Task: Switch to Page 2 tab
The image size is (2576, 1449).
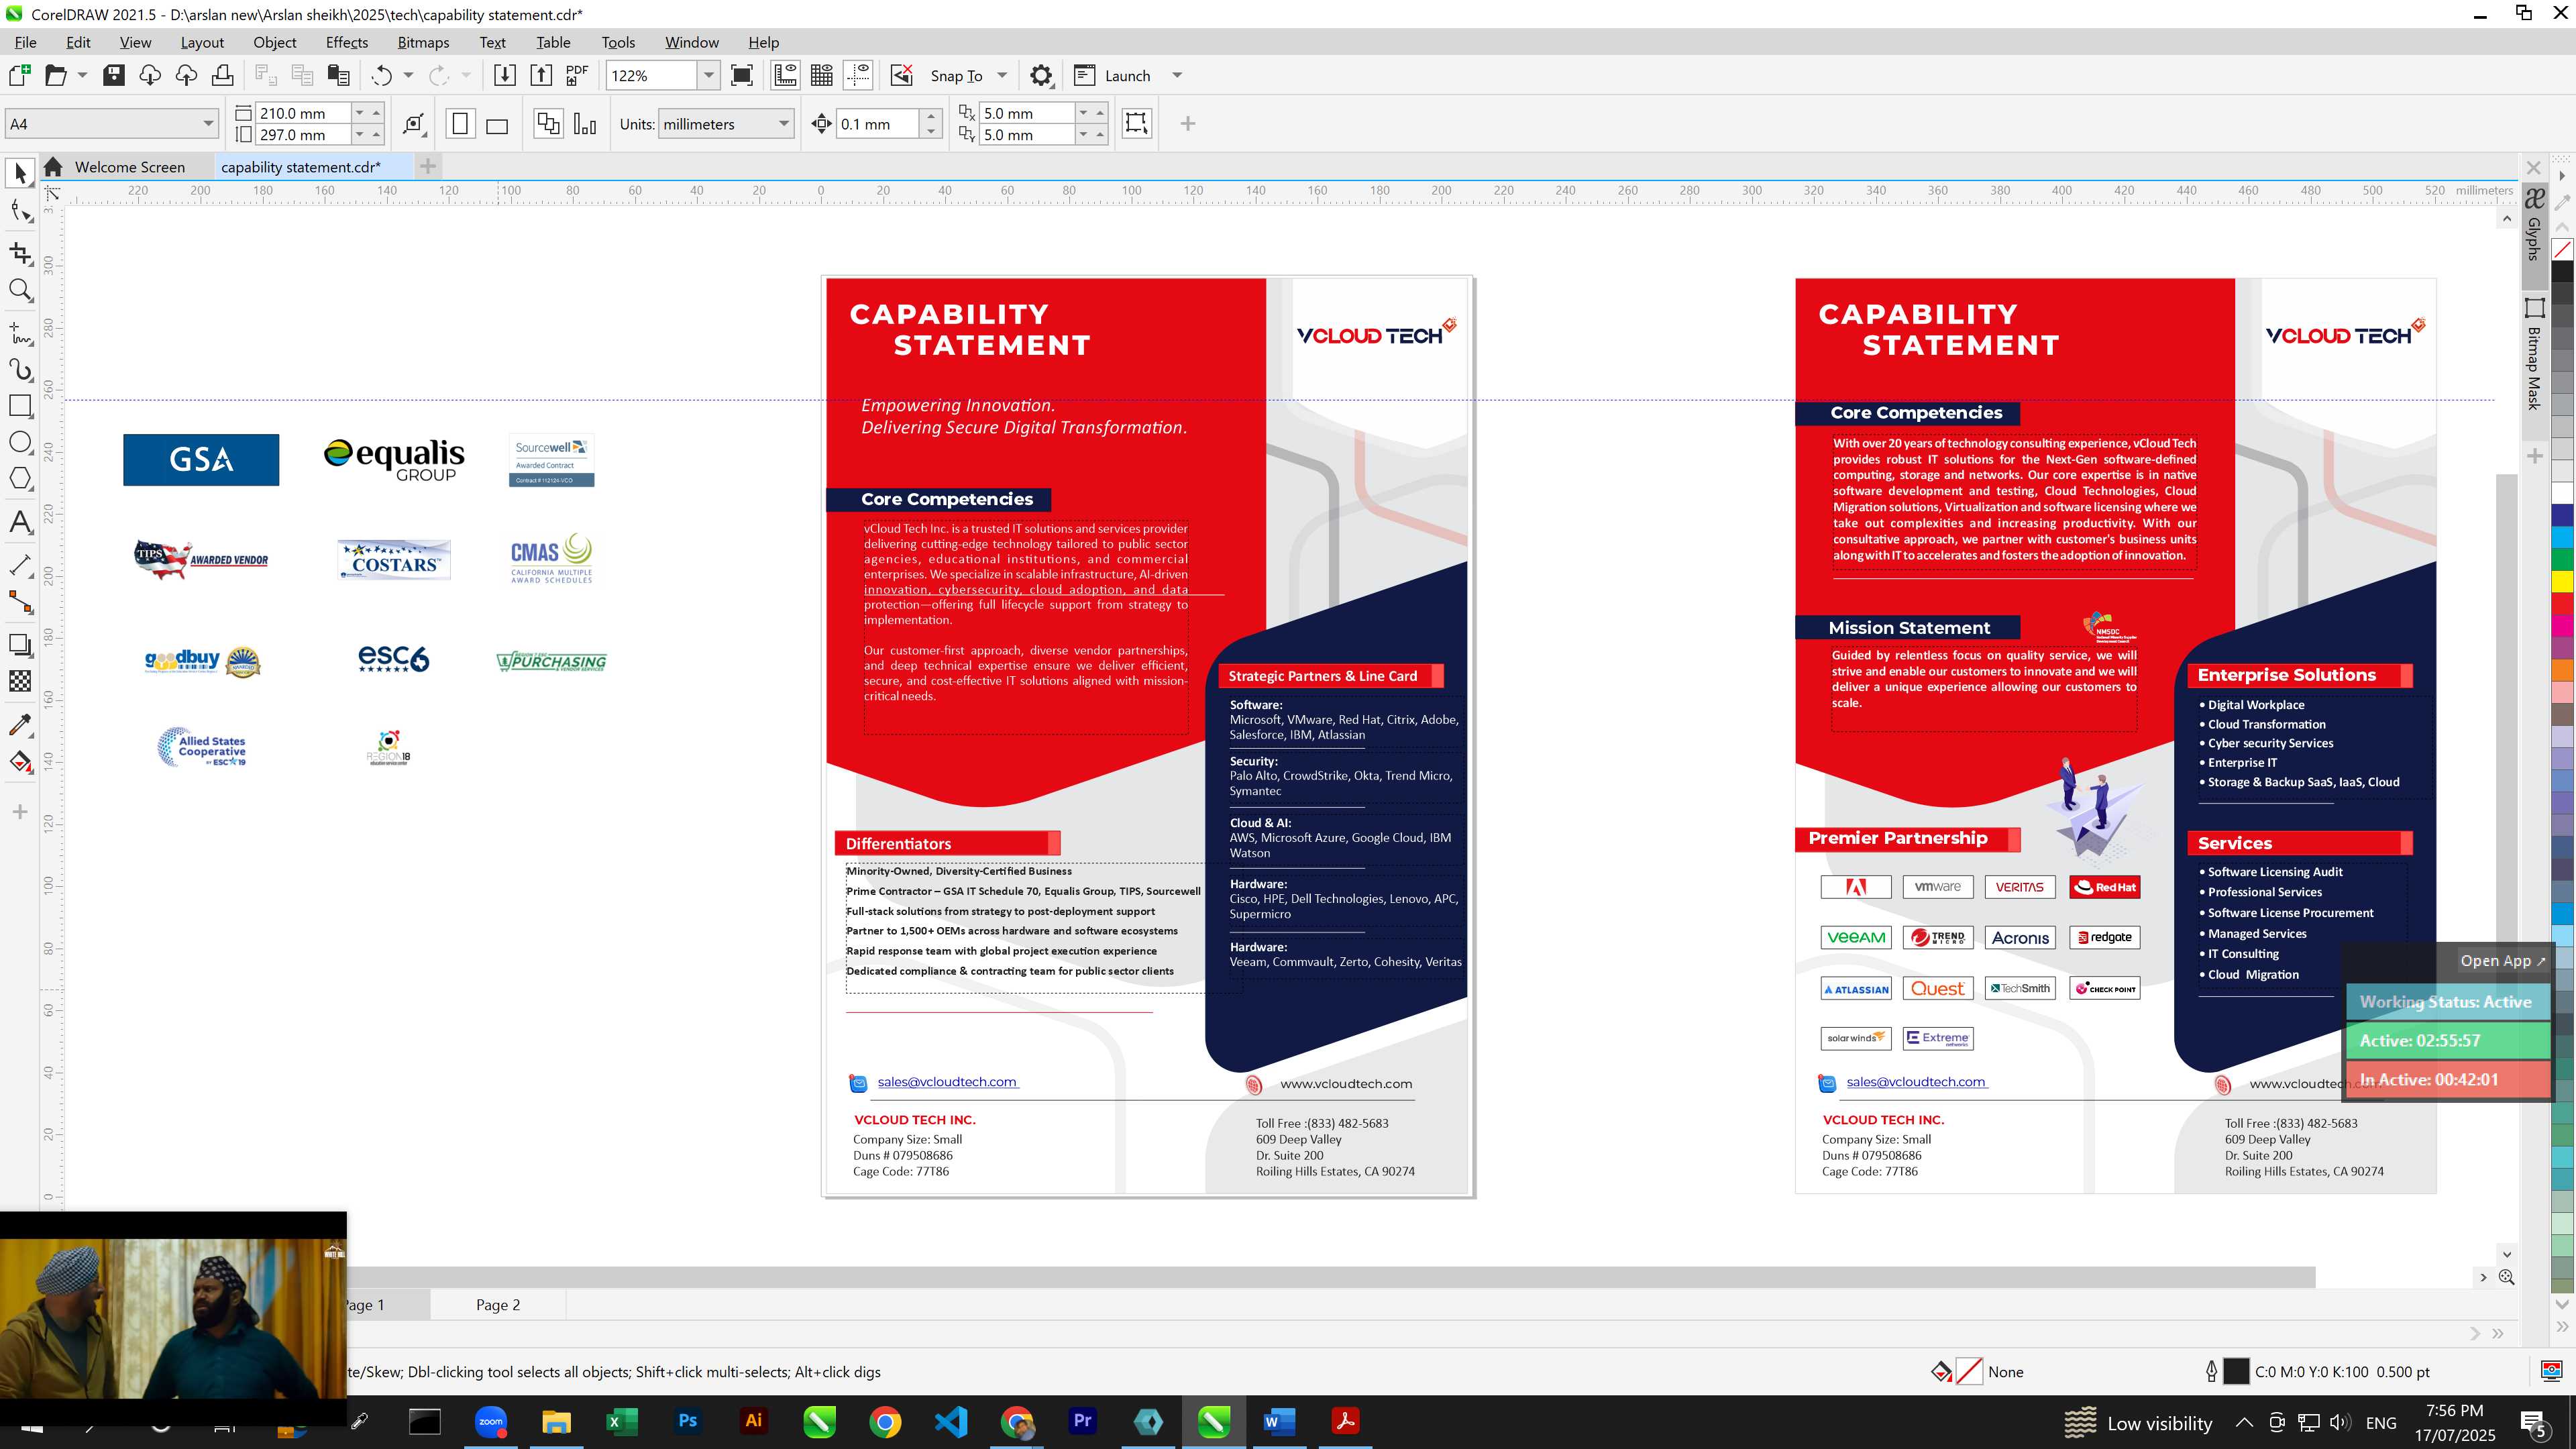Action: click(x=497, y=1305)
